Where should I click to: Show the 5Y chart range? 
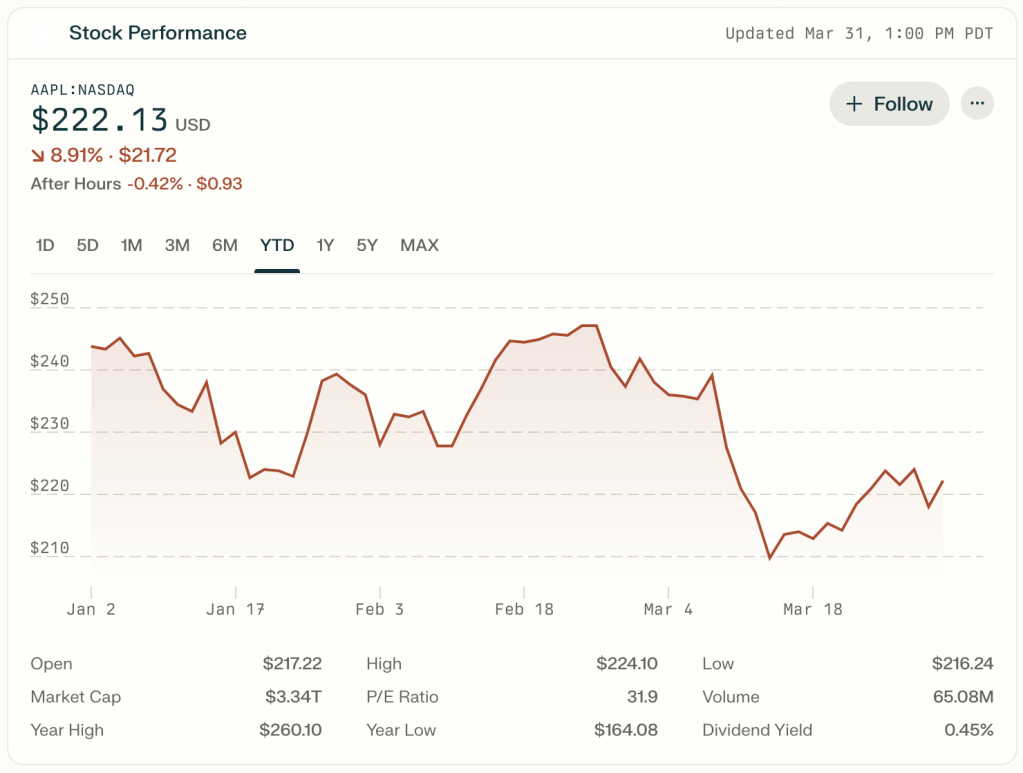pos(367,245)
